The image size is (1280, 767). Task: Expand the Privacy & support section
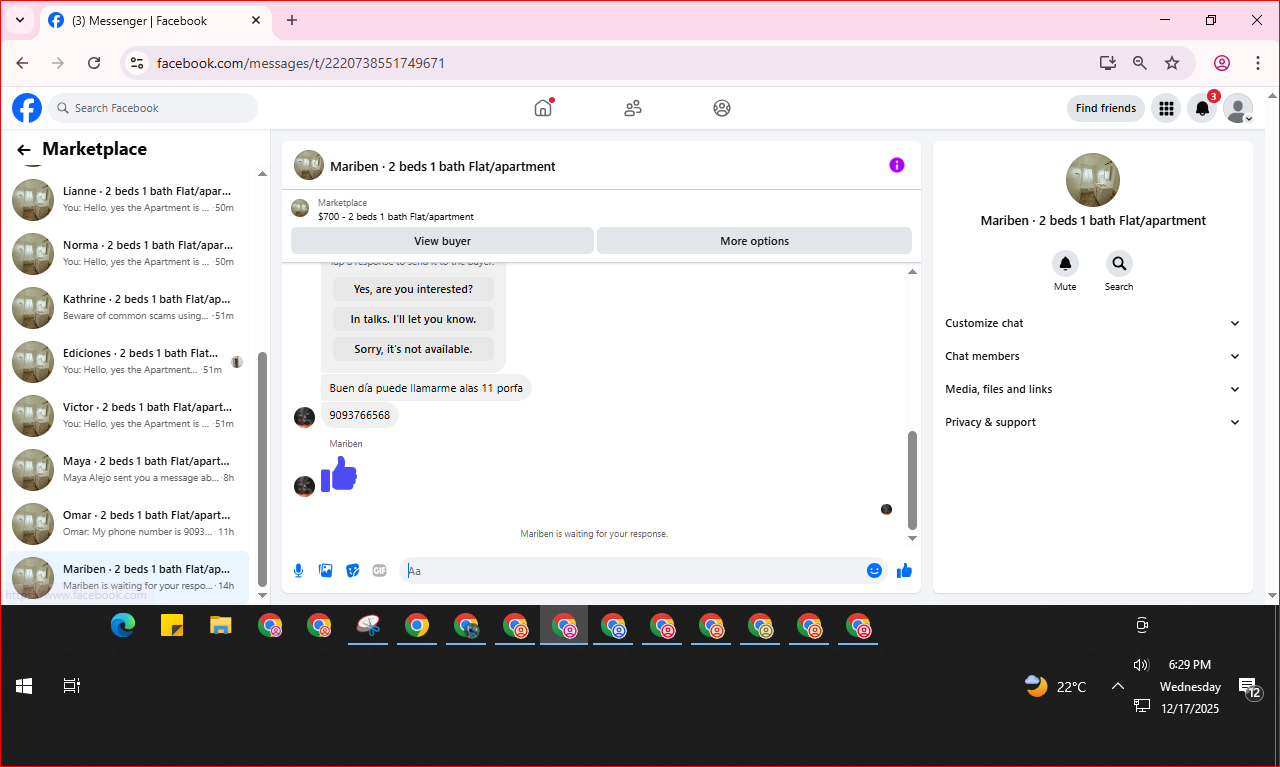coord(1092,422)
